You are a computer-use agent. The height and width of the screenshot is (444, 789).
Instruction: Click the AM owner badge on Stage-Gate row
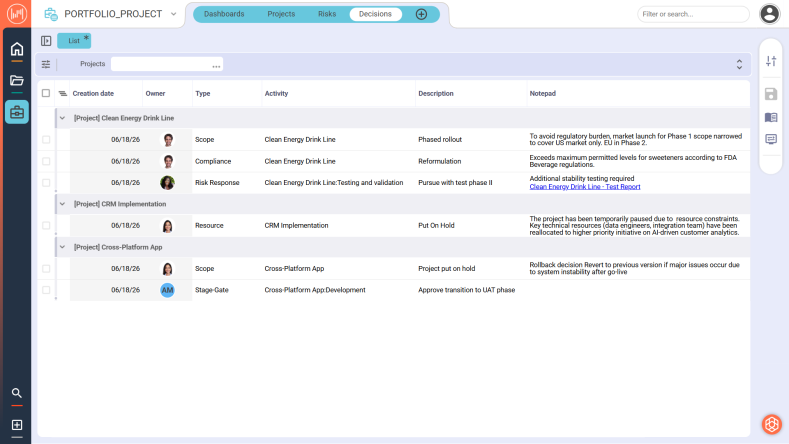tap(168, 290)
